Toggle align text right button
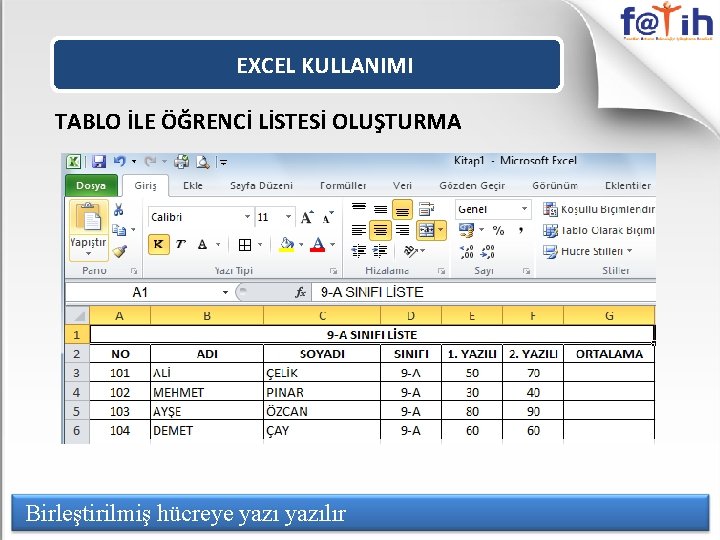The width and height of the screenshot is (720, 540). [402, 230]
